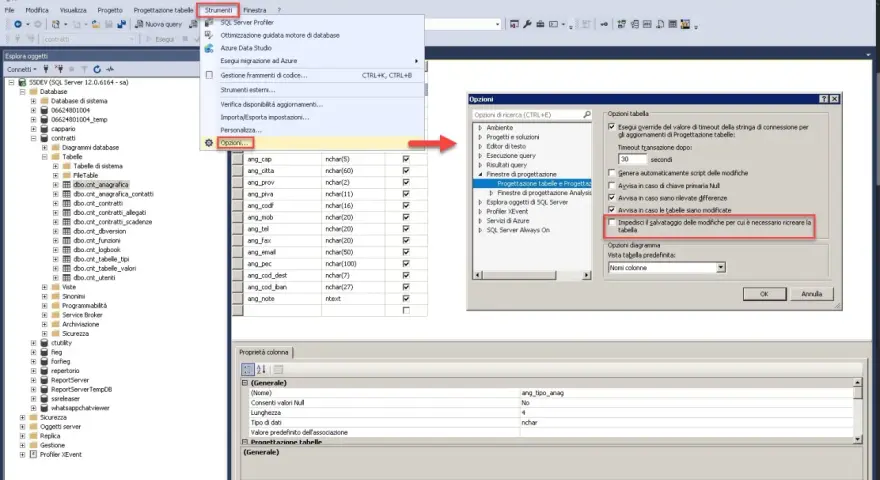Expand Servizi di Azure in Opzioni tree
Screen dimensions: 880x480
tap(480, 221)
